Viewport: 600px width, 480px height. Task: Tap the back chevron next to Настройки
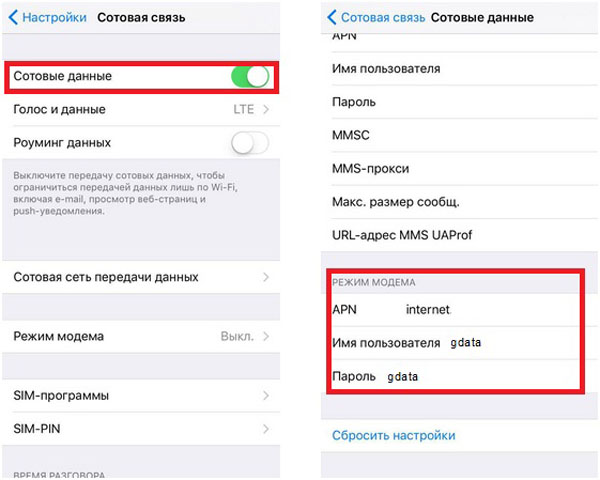click(x=13, y=18)
